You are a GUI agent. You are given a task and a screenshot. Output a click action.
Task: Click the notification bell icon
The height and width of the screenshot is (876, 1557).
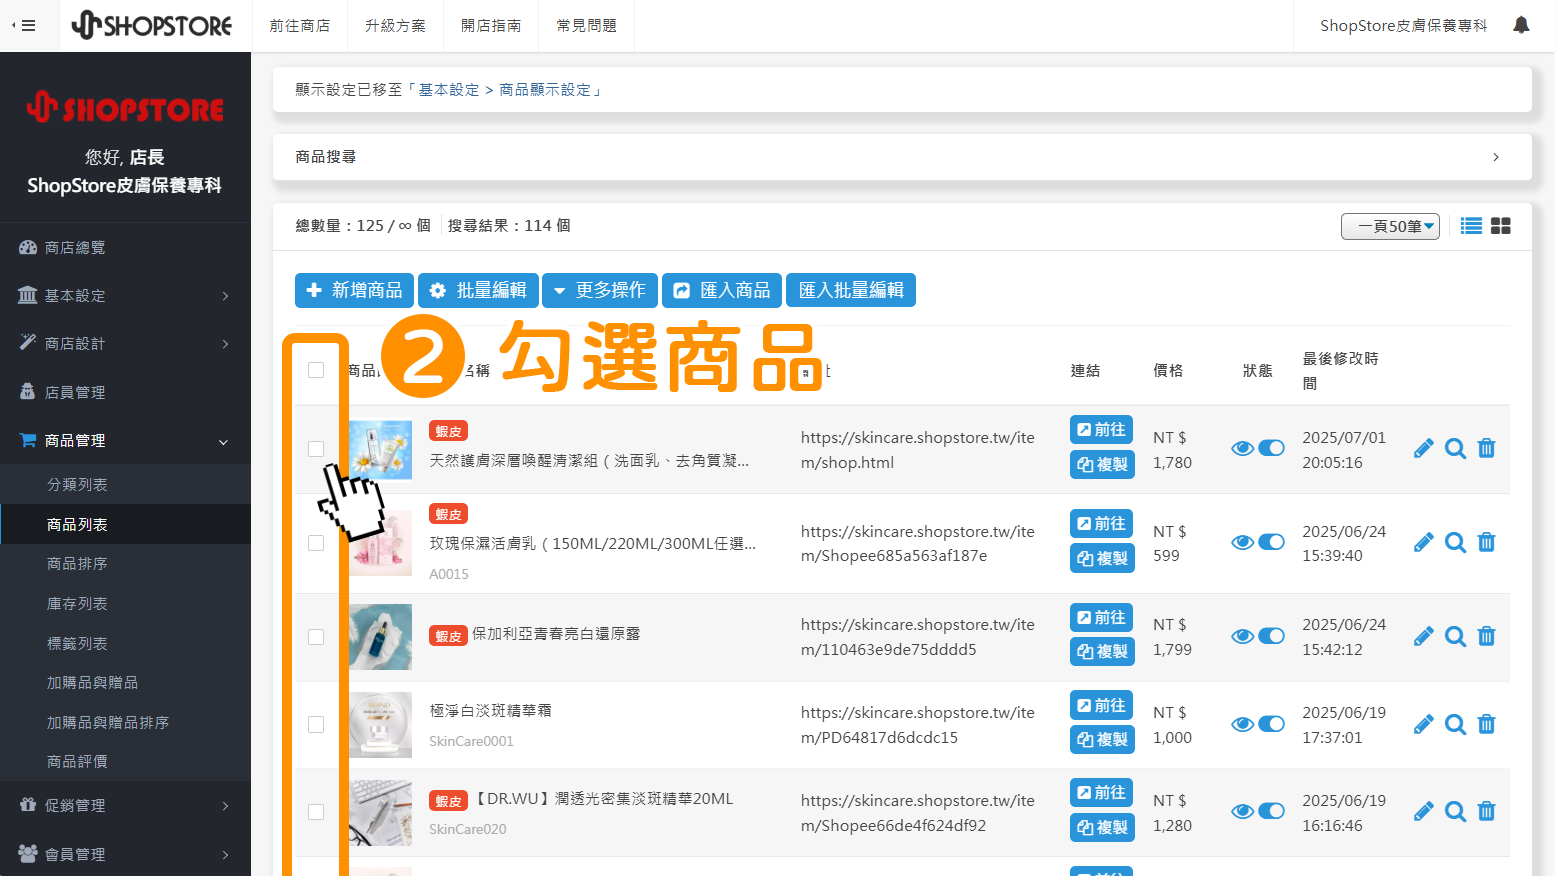pos(1521,25)
